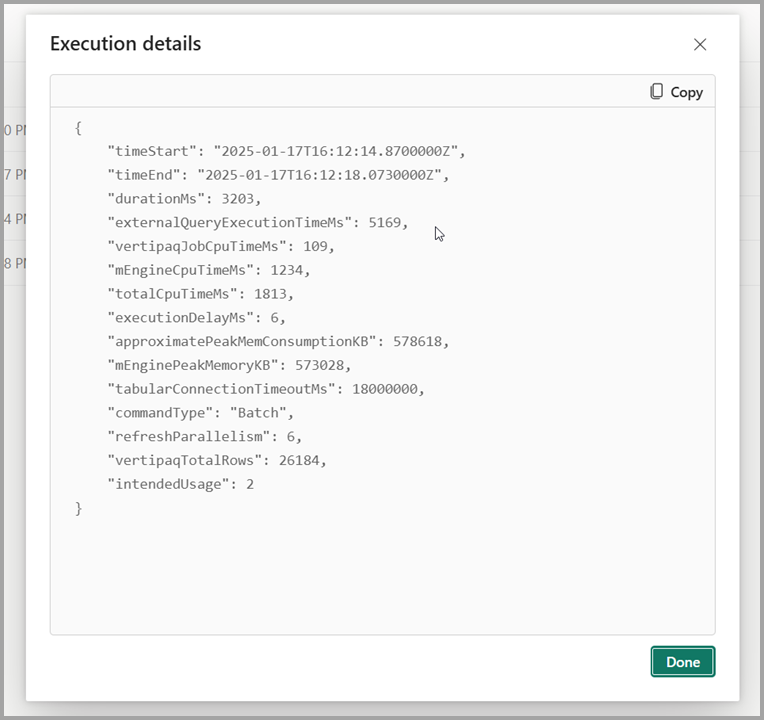764x720 pixels.
Task: Select the durationMs line
Action: pyautogui.click(x=184, y=198)
